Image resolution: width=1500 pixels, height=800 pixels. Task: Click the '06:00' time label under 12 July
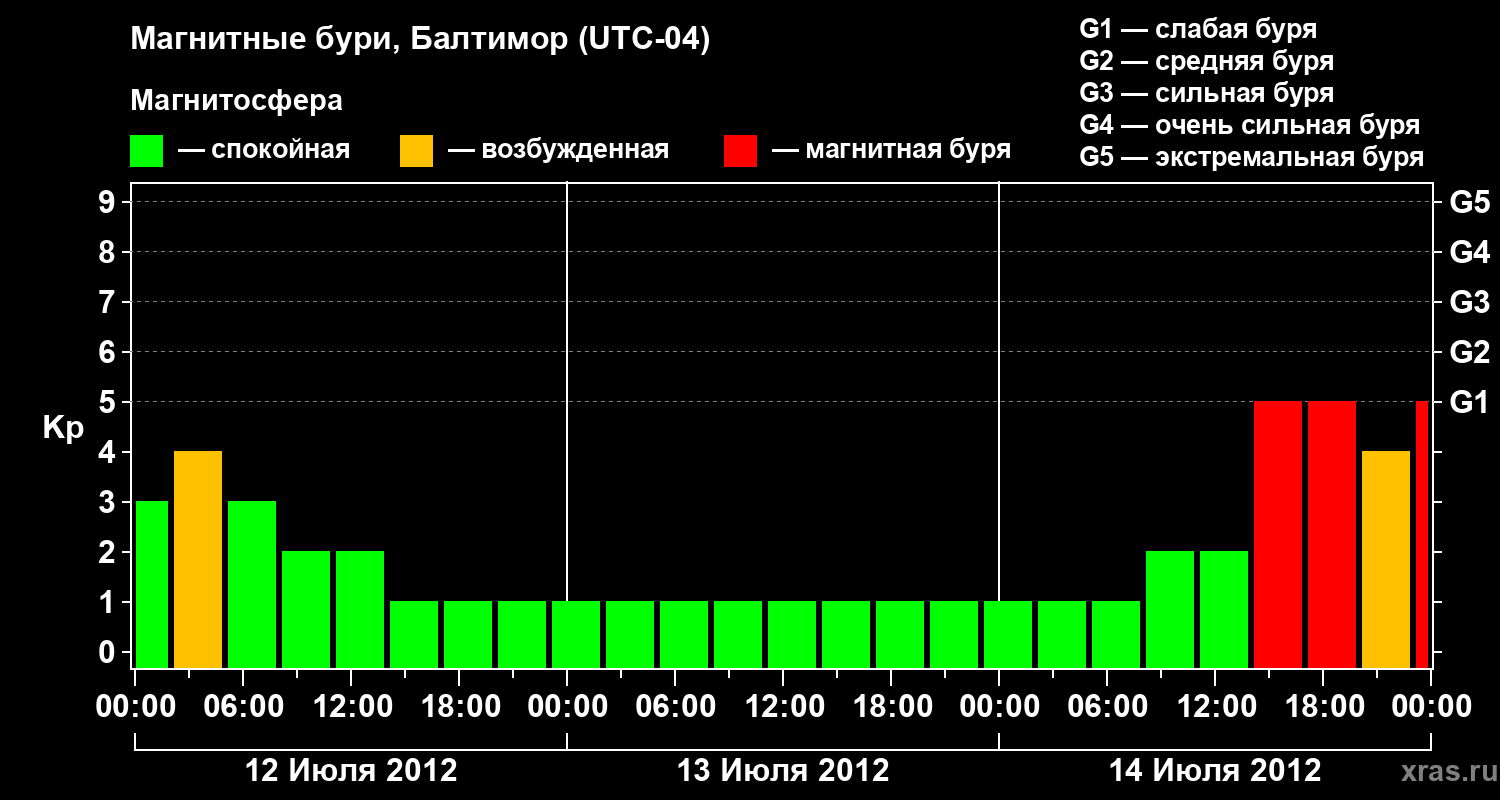(242, 707)
